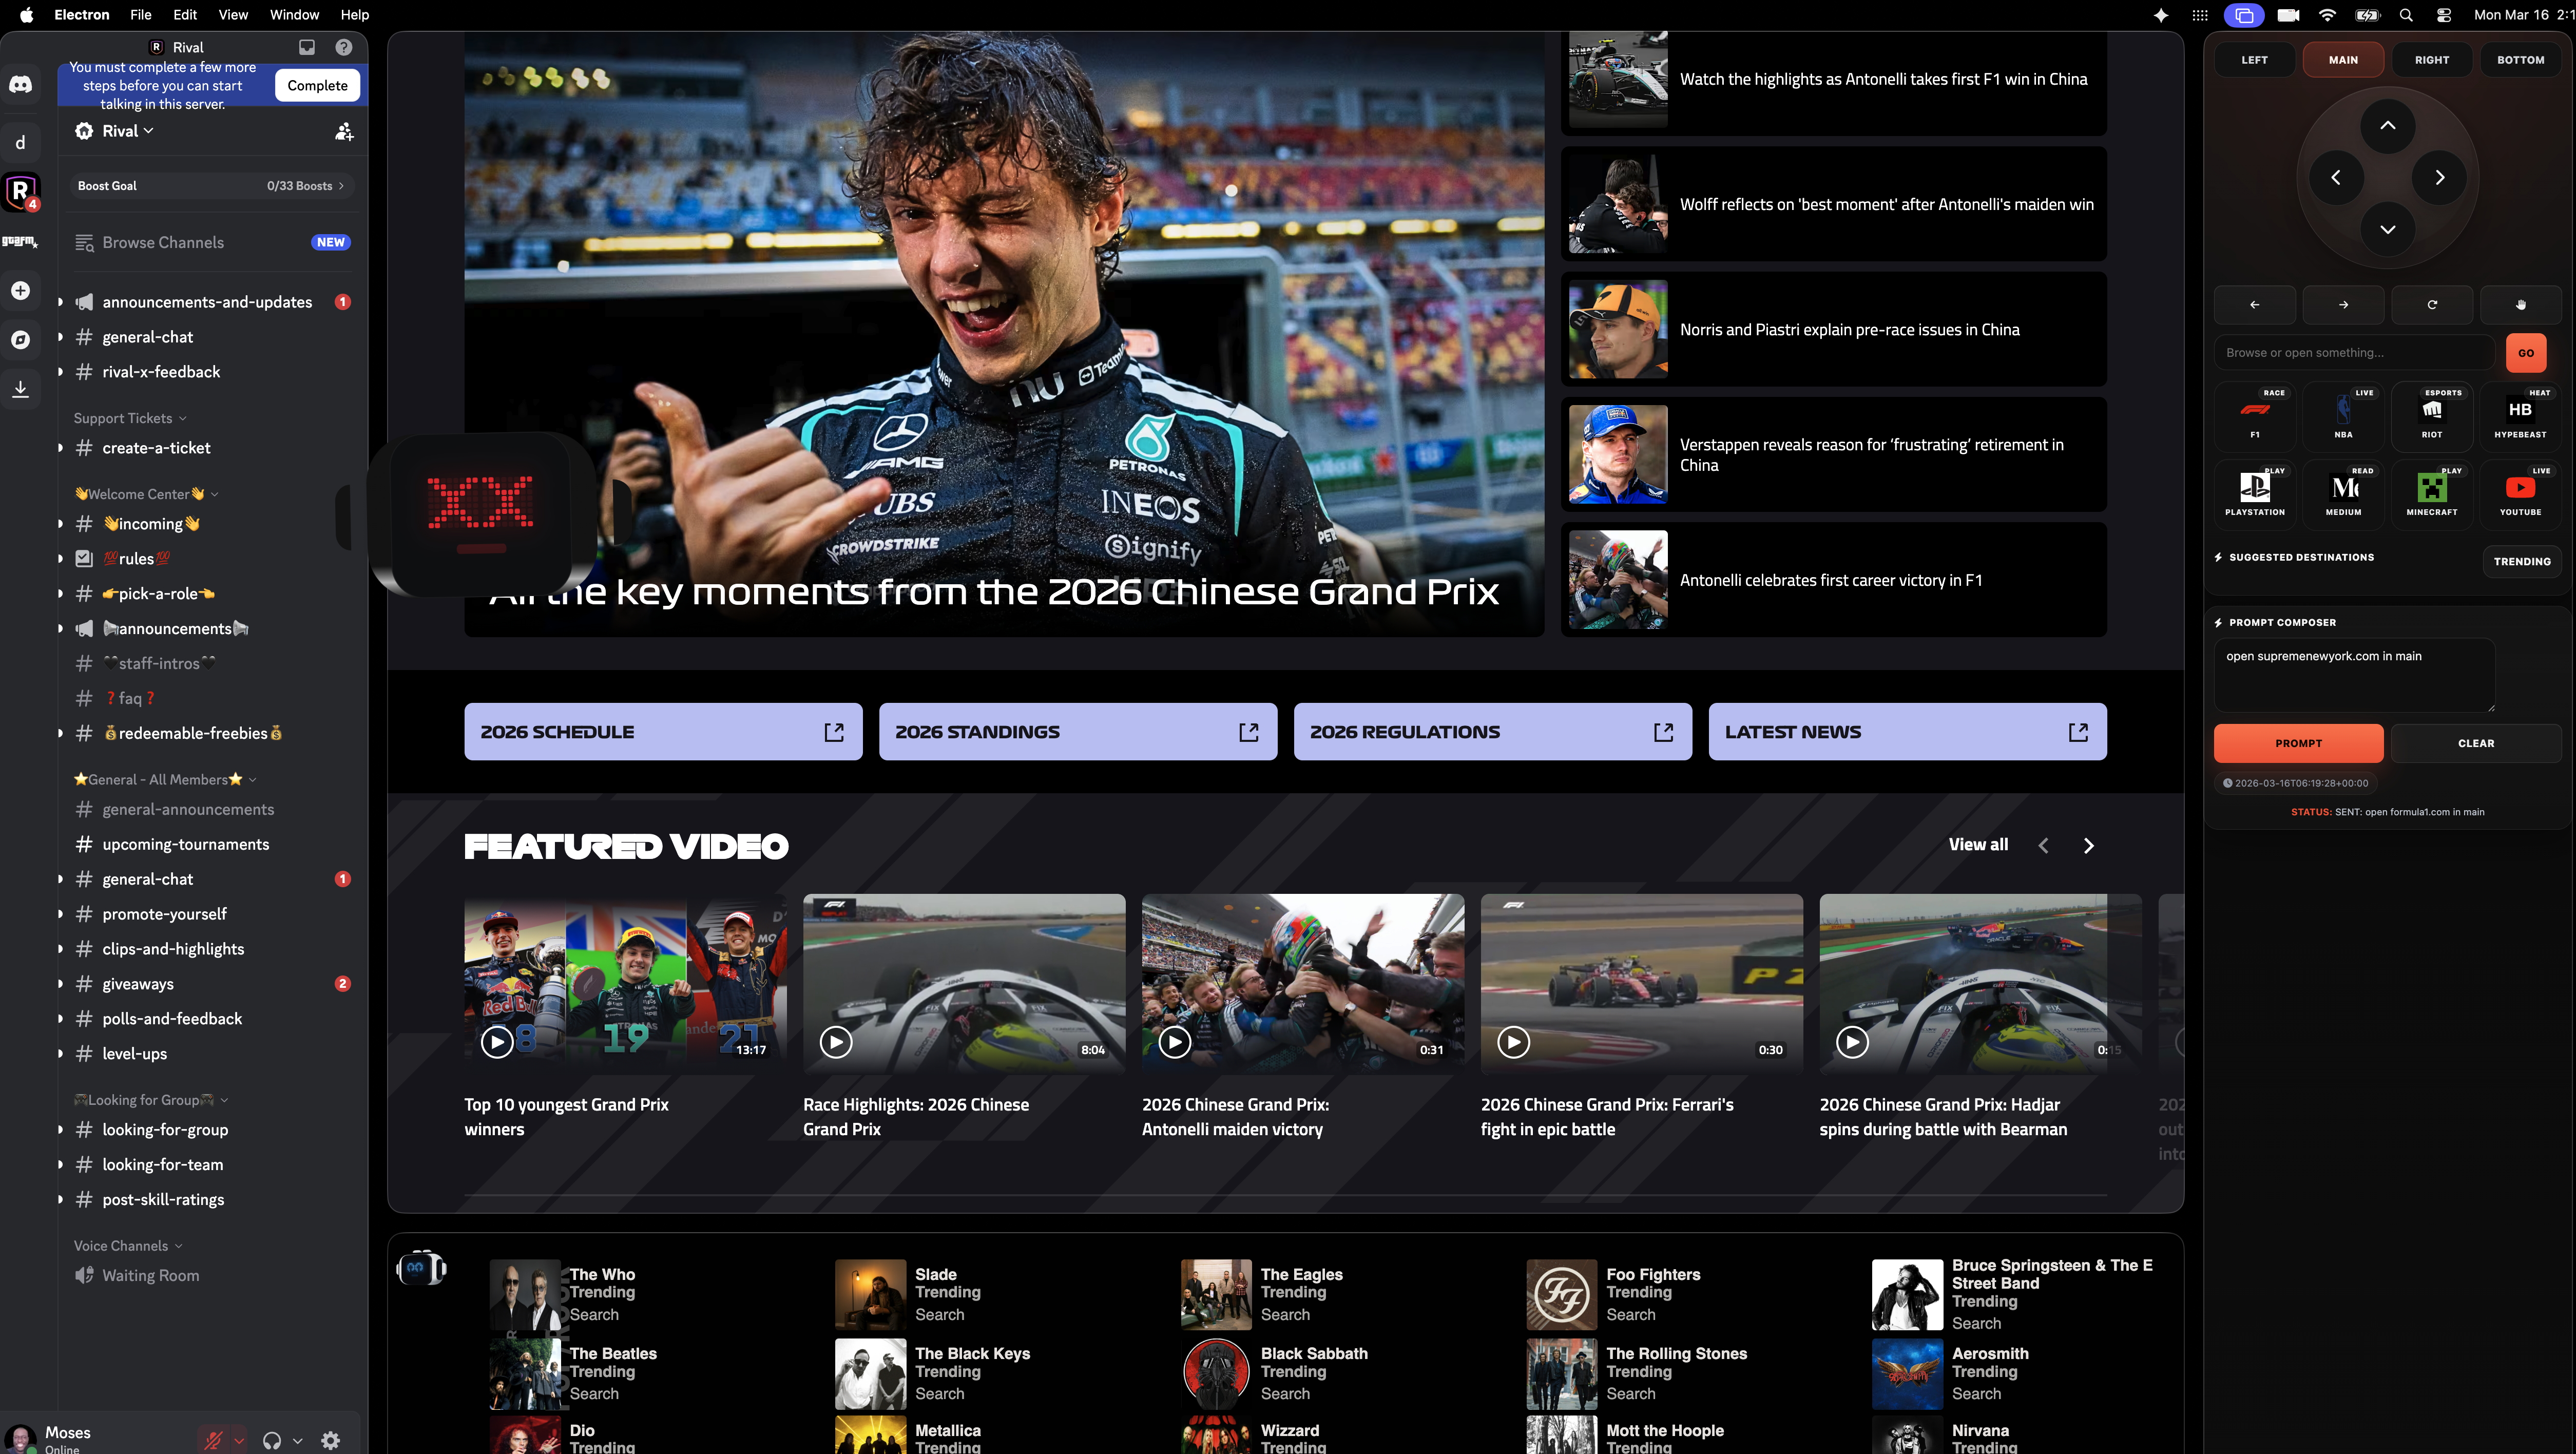This screenshot has height=1454, width=2576.
Task: Play the Race Highlights 2026 Chinese Grand Prix video
Action: pos(835,1042)
